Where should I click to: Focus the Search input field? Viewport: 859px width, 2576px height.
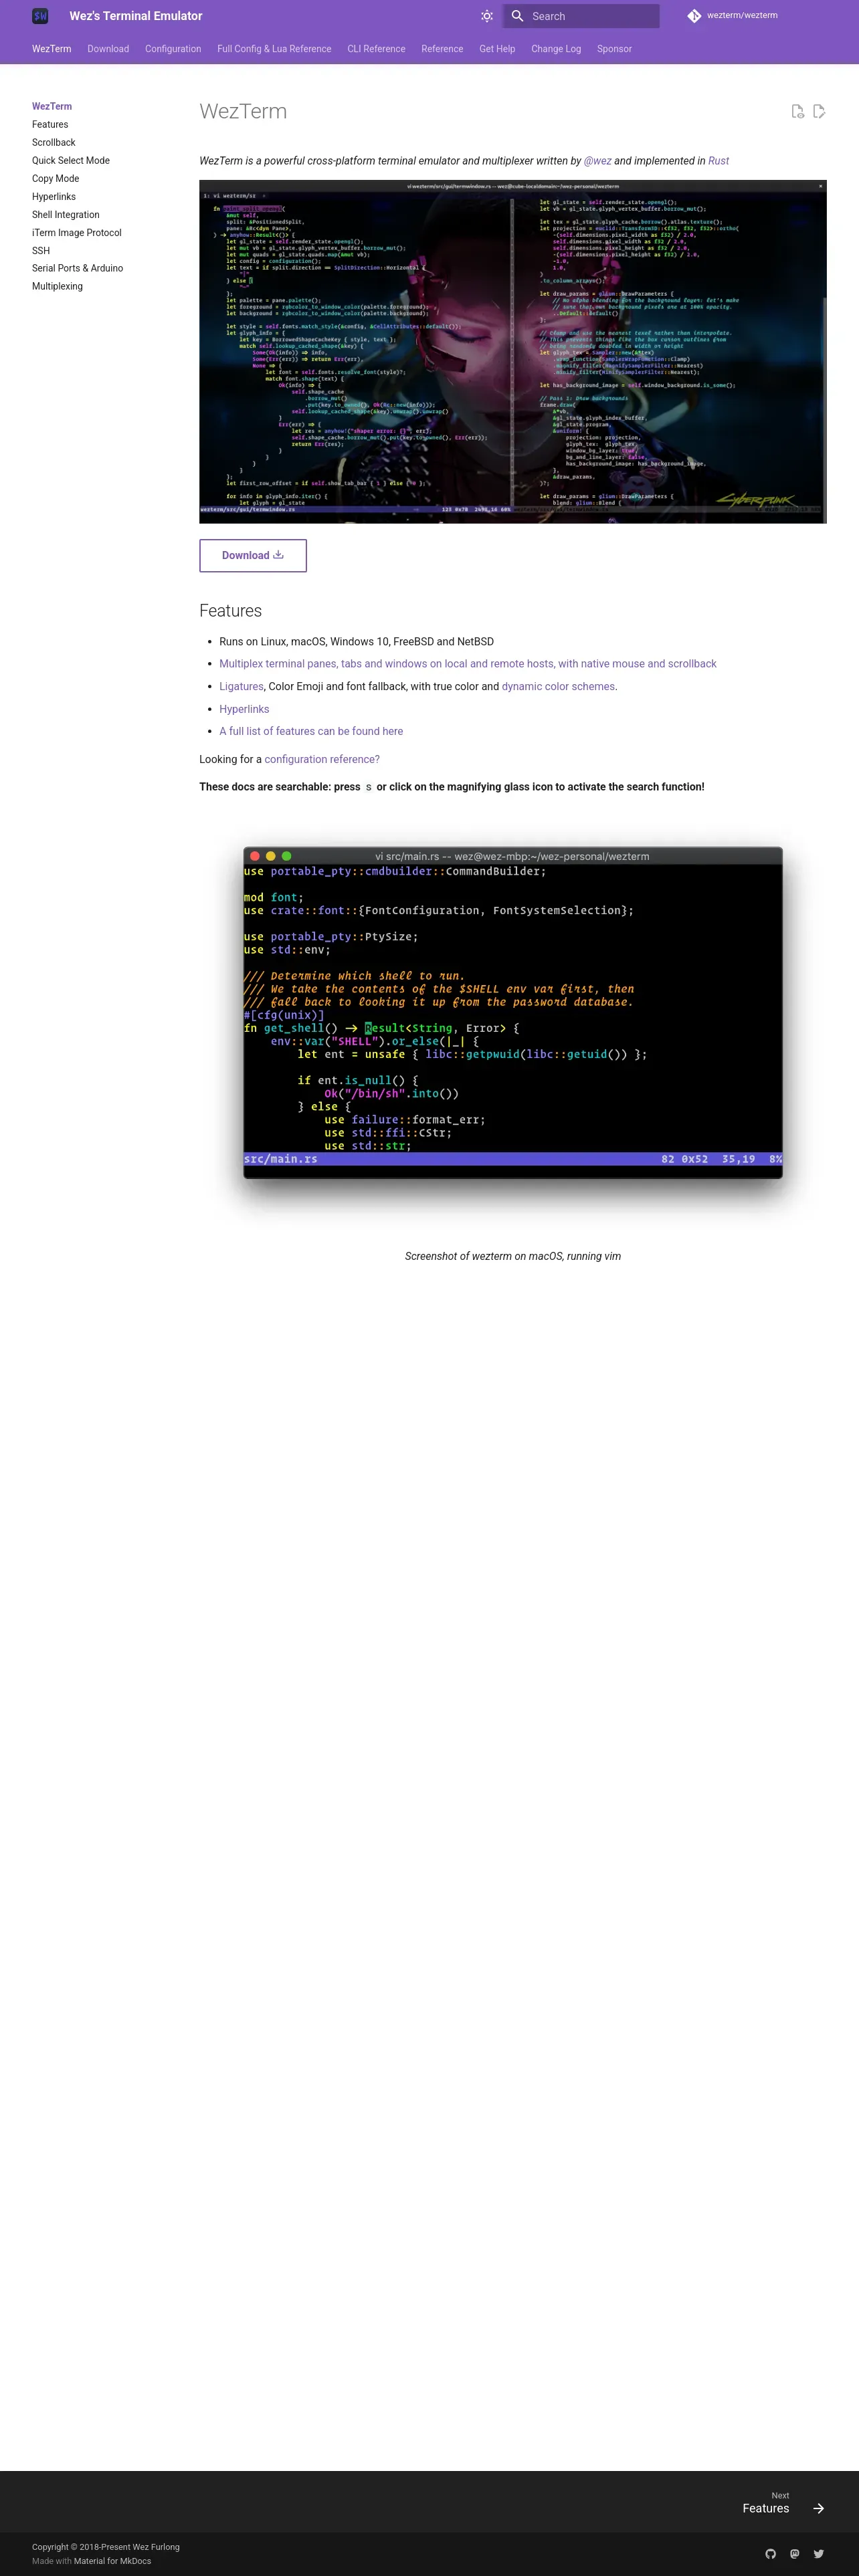click(x=581, y=16)
